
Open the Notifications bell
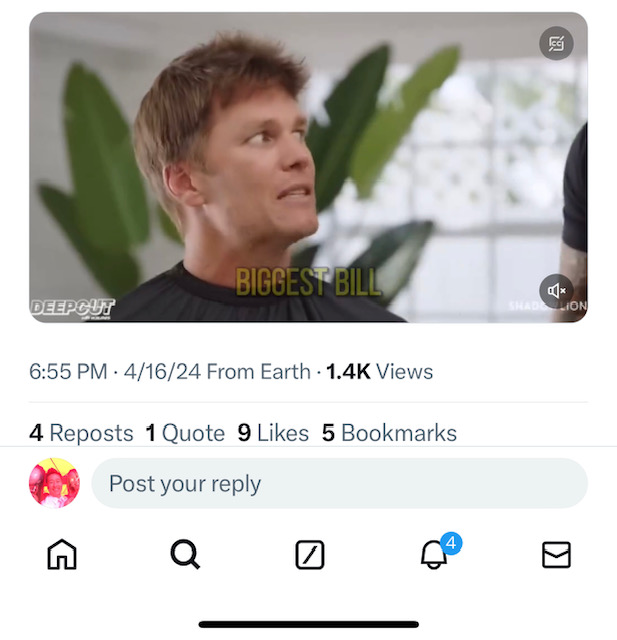[433, 555]
